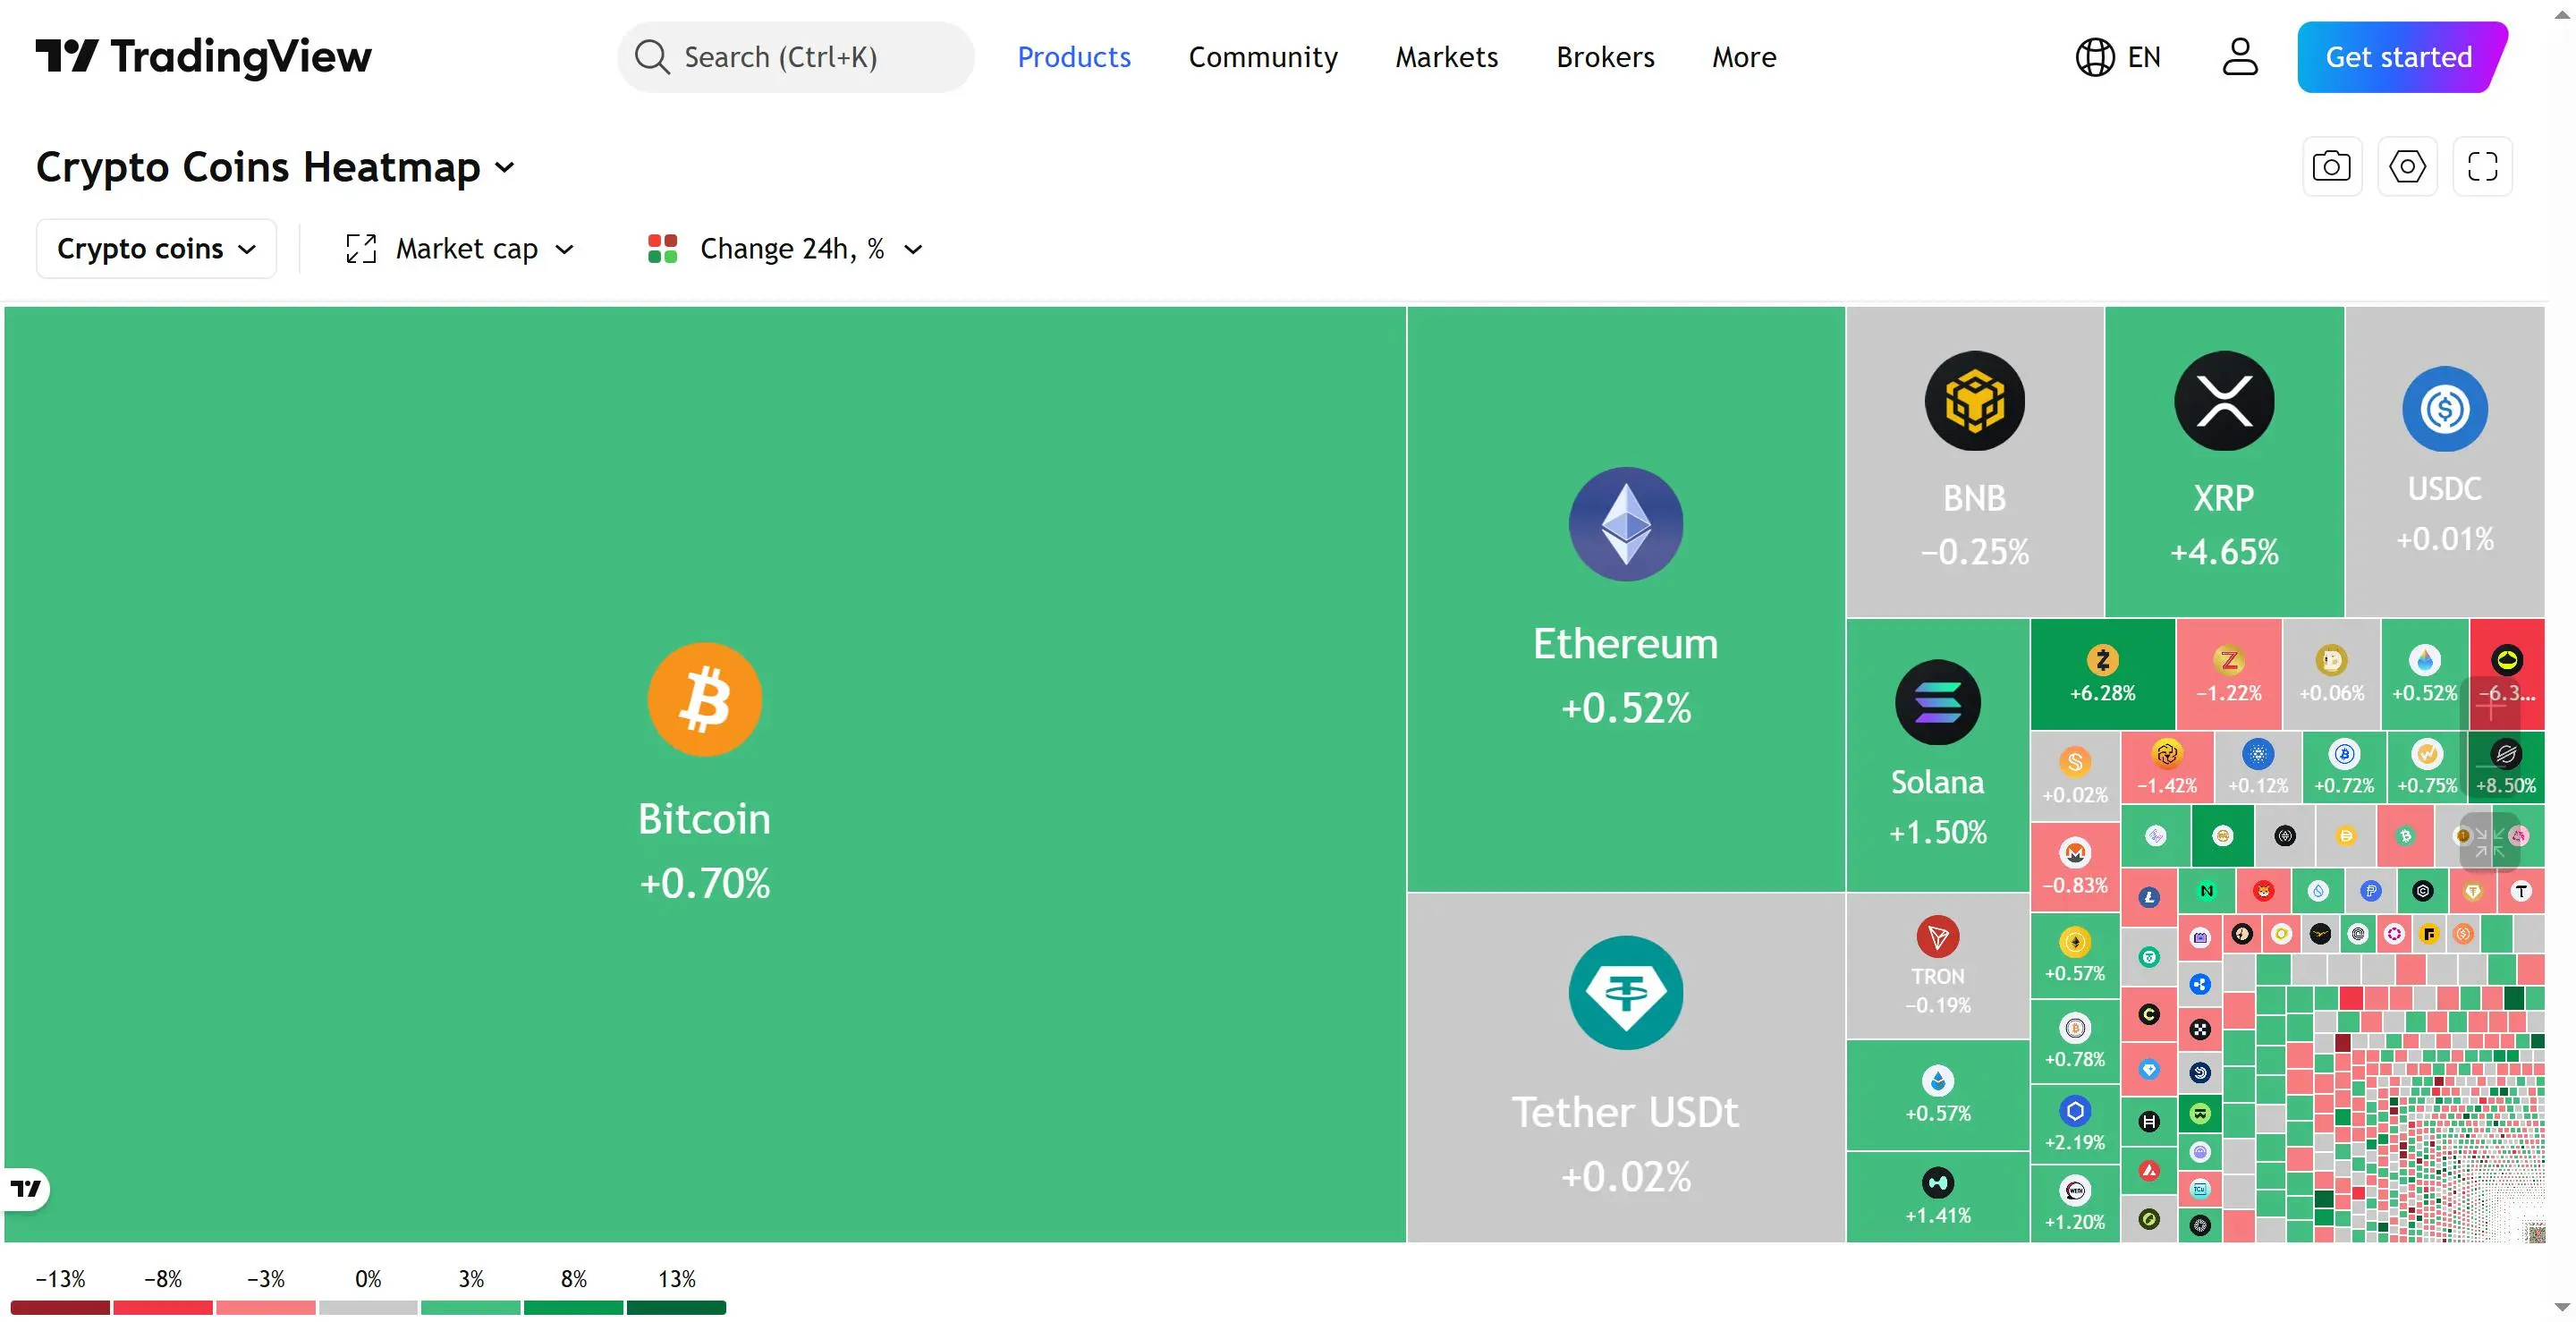Viewport: 2576px width, 1322px height.
Task: Click the +1.20% tile value
Action: 2075,1221
